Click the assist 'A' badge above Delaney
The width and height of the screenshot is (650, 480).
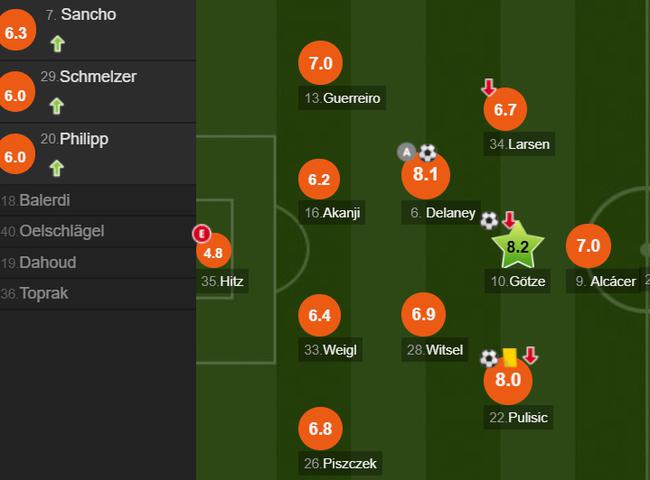pos(407,152)
